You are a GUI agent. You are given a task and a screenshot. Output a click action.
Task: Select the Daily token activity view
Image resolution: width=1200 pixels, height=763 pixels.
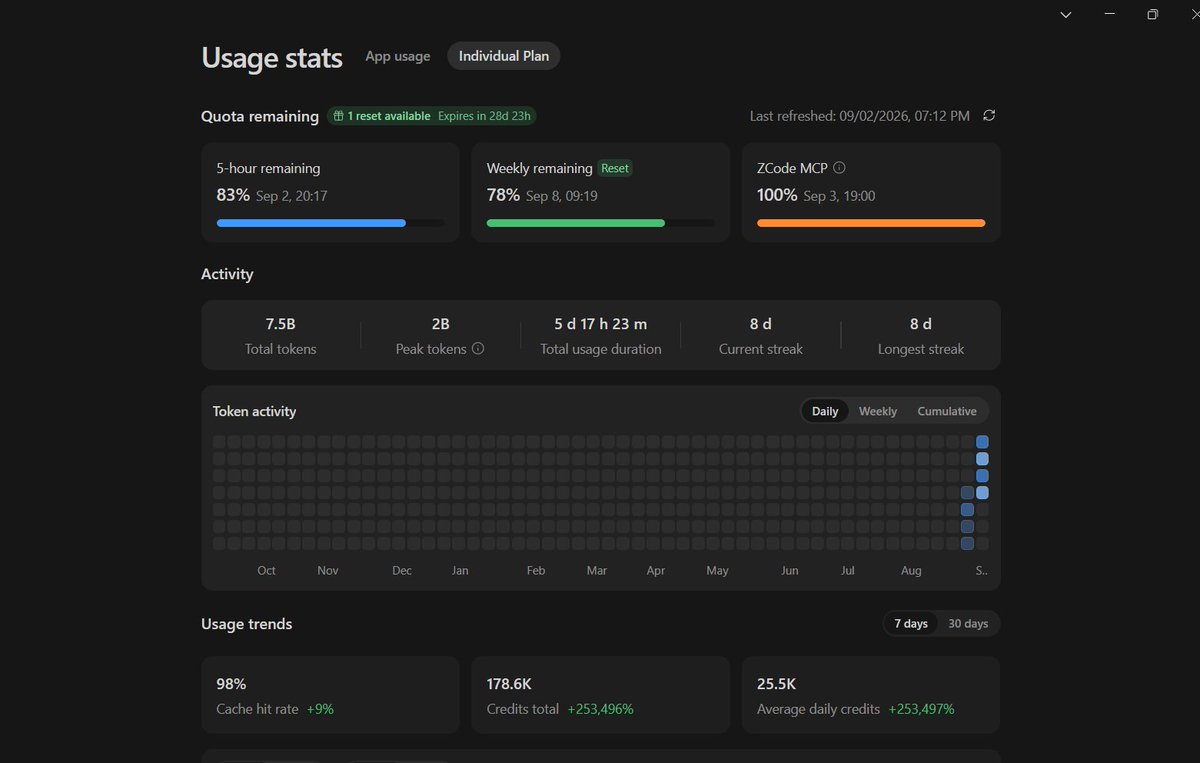(825, 411)
